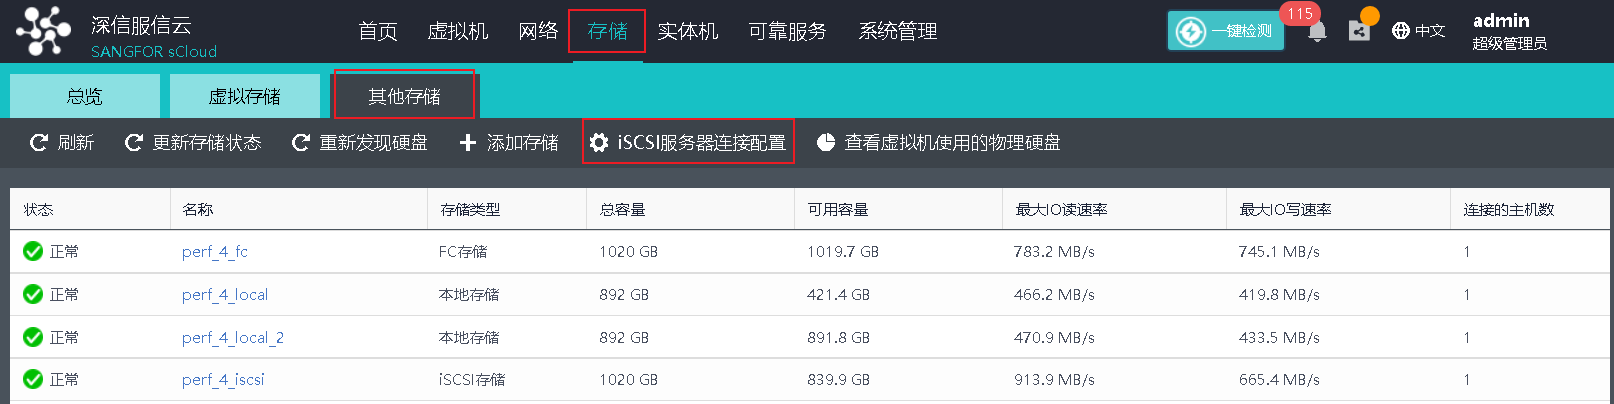Click the pie chart icon for physical disks
The image size is (1614, 404).
coord(826,143)
